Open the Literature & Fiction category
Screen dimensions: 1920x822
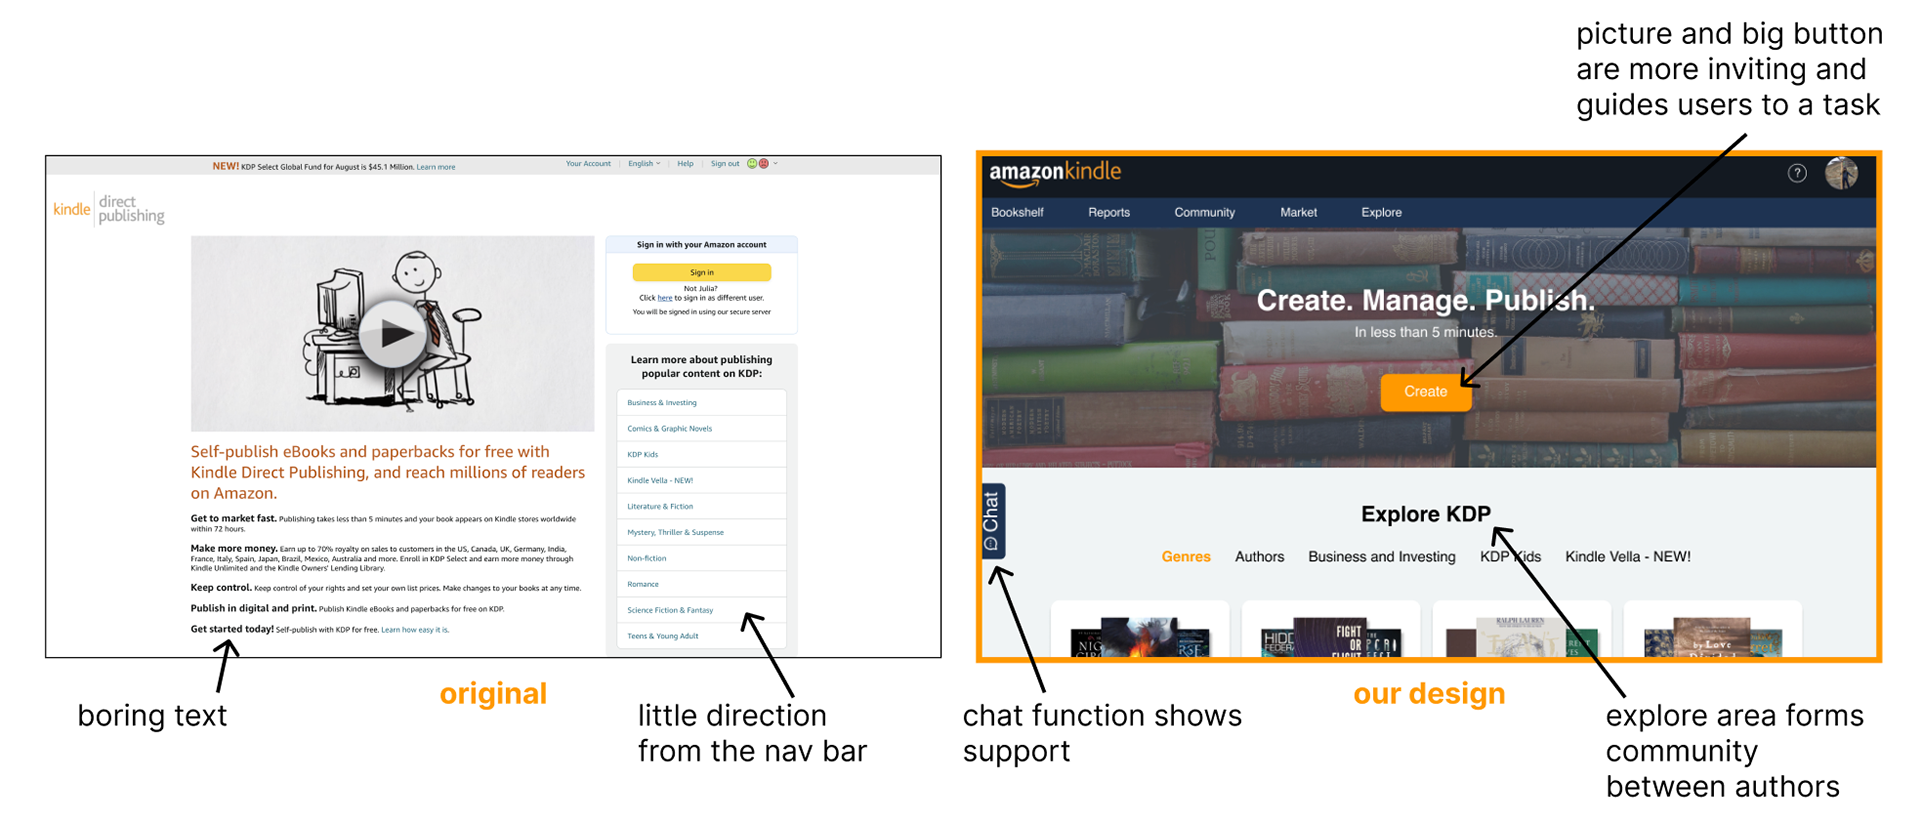[x=702, y=507]
